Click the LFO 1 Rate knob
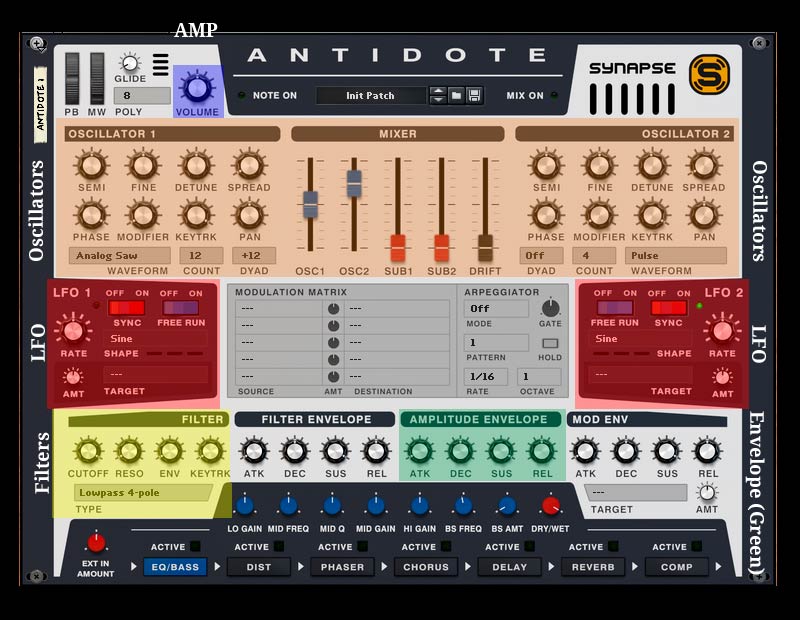800x620 pixels. (73, 331)
